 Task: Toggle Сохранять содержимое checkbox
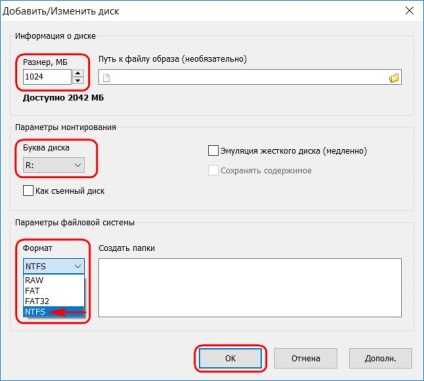click(213, 171)
